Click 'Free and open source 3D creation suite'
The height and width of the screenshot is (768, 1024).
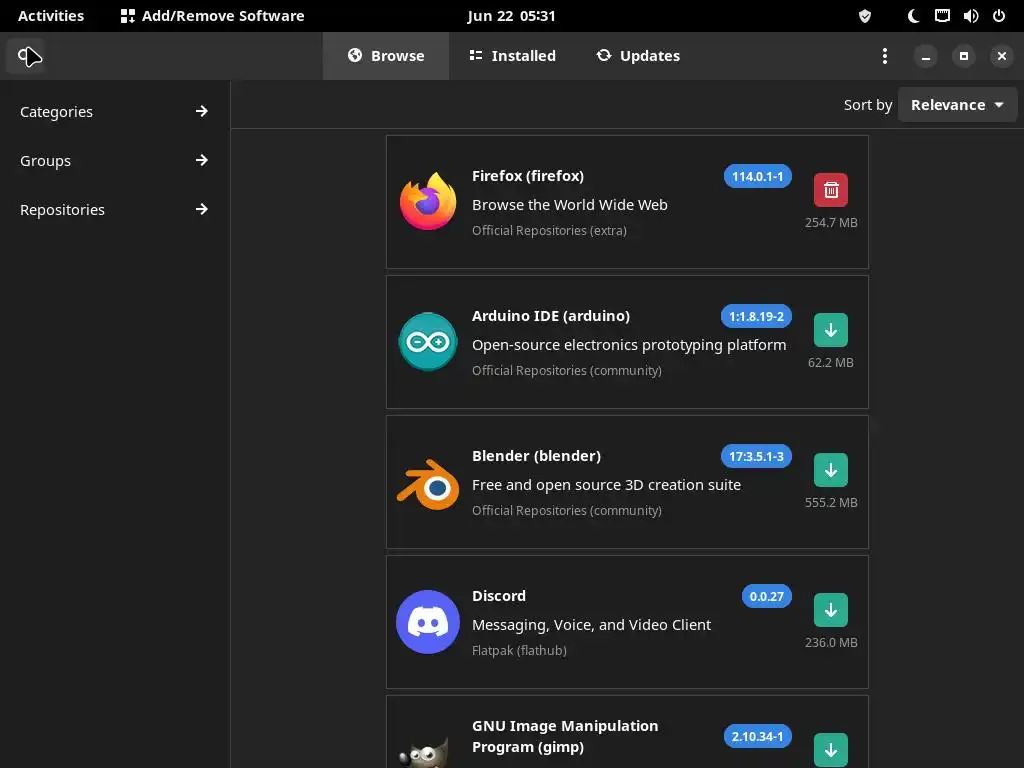[x=606, y=485]
